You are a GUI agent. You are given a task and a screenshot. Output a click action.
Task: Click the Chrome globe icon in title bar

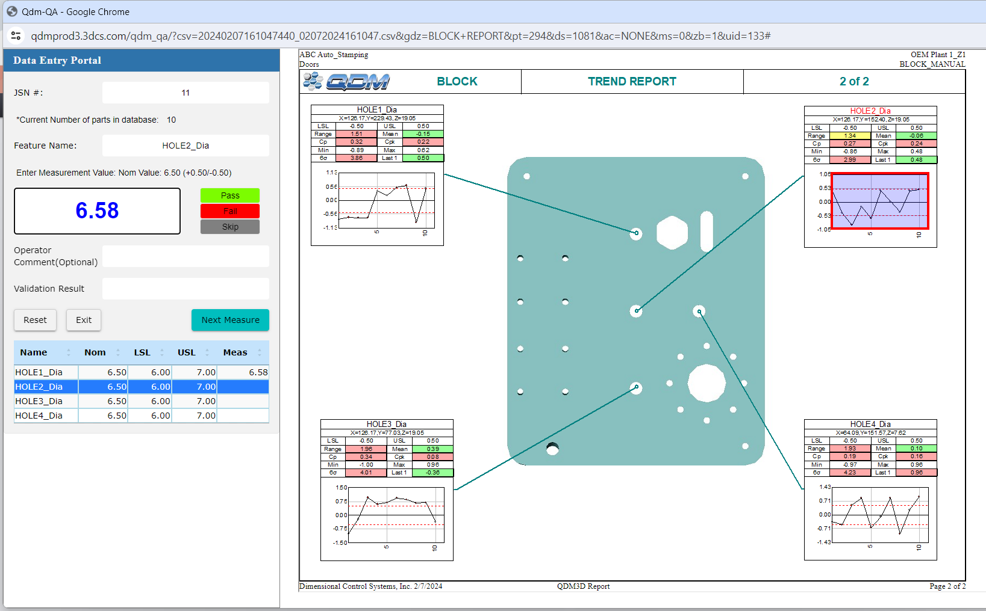point(11,11)
